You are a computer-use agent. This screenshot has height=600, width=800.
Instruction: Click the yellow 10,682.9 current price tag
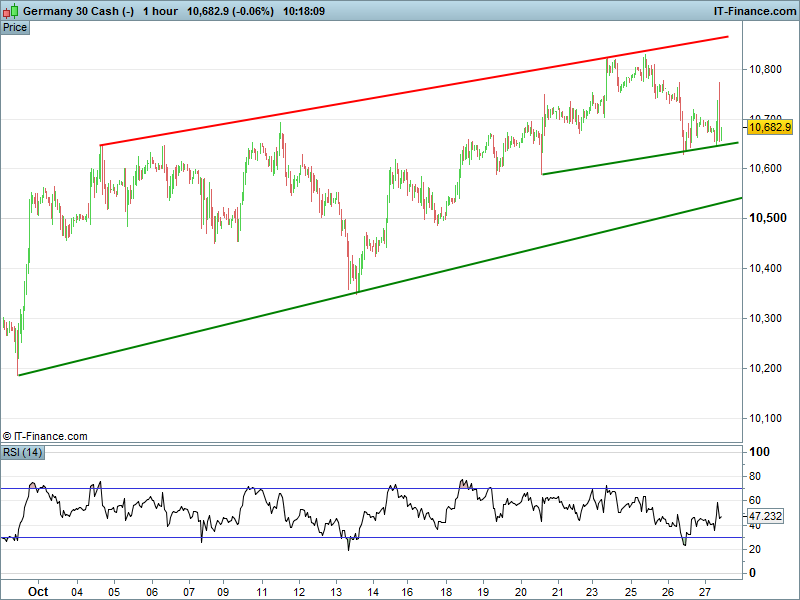(769, 127)
